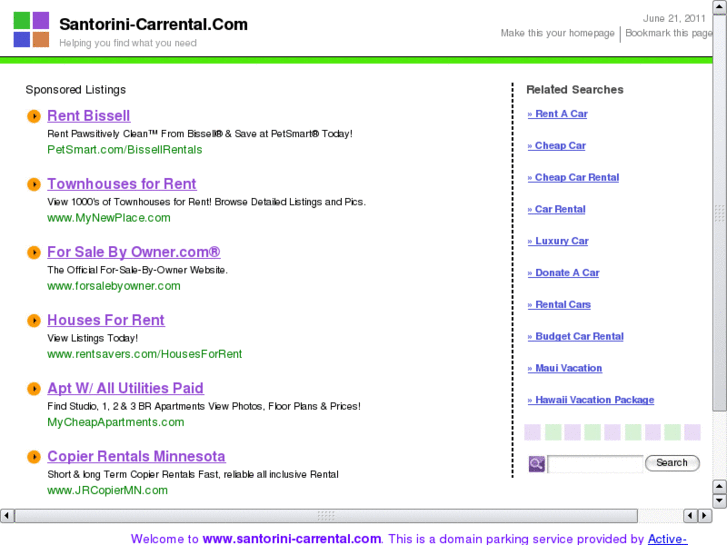Viewport: 727px width, 545px height.
Task: Select the Rent A Car related search
Action: (557, 114)
